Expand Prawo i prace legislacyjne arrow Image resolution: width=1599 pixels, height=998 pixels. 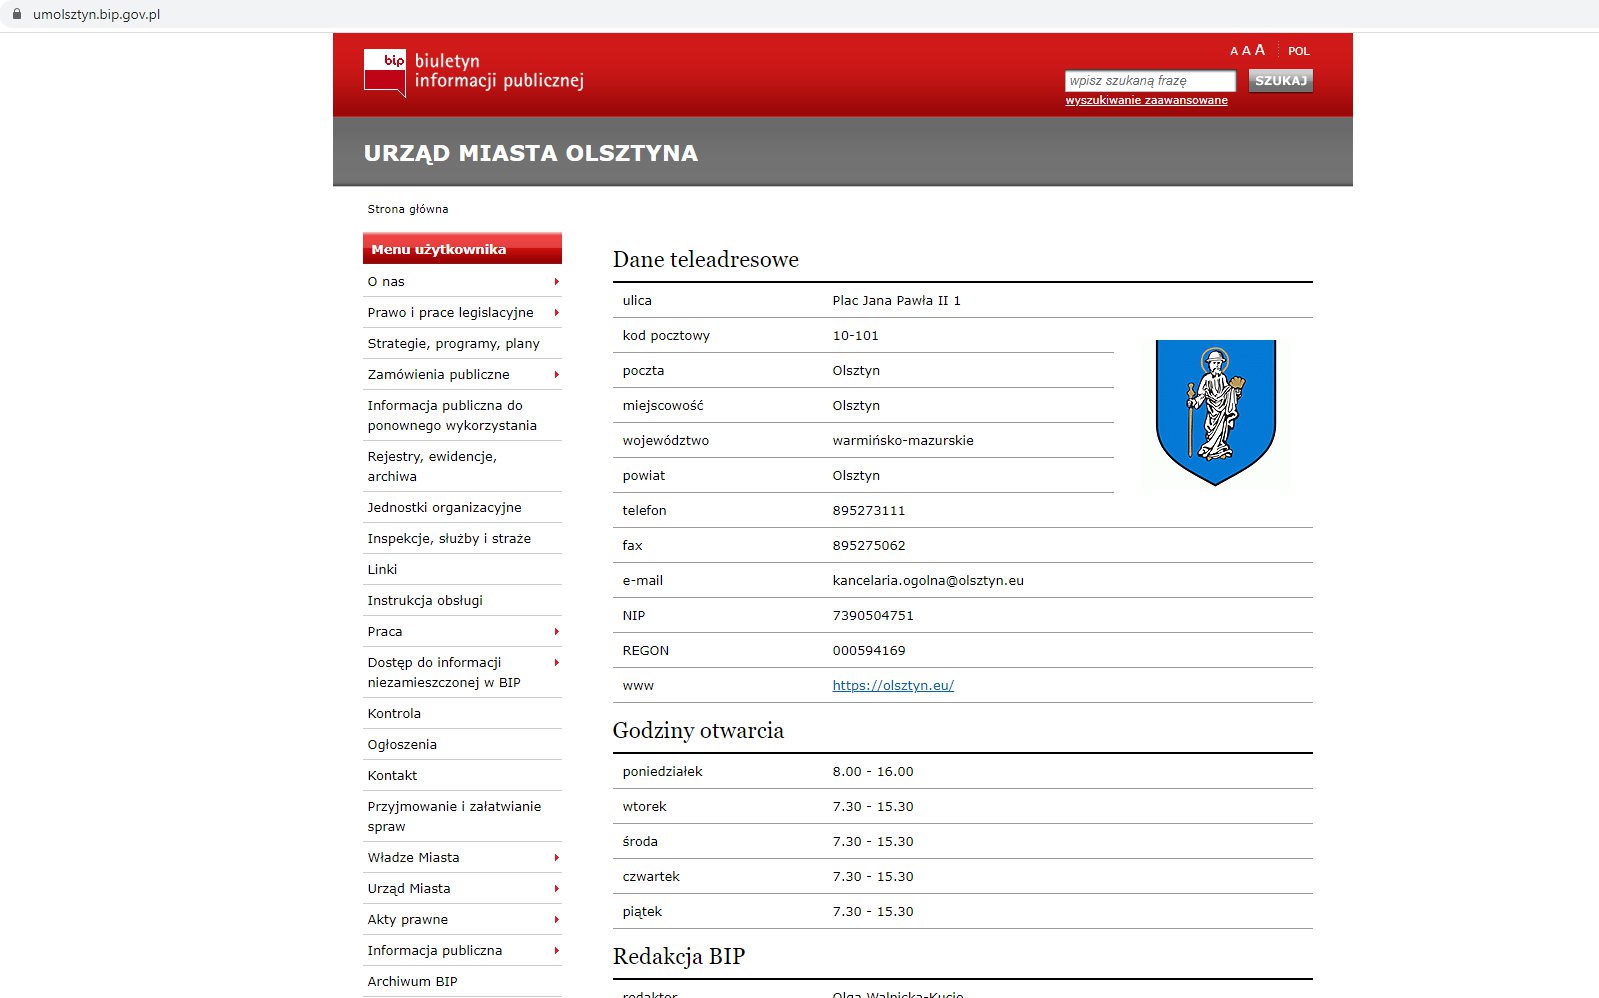point(556,313)
